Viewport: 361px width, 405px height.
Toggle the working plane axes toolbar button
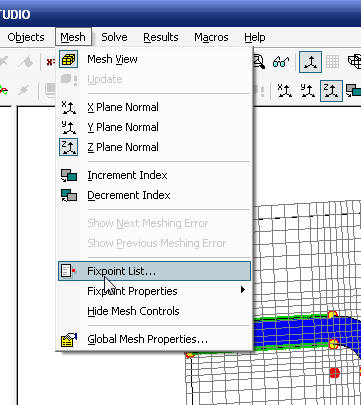pyautogui.click(x=310, y=62)
